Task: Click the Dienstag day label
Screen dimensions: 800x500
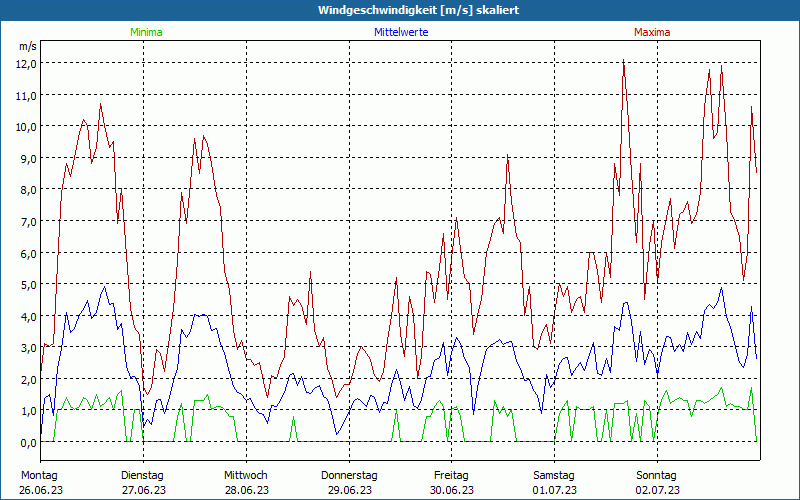Action: click(142, 475)
